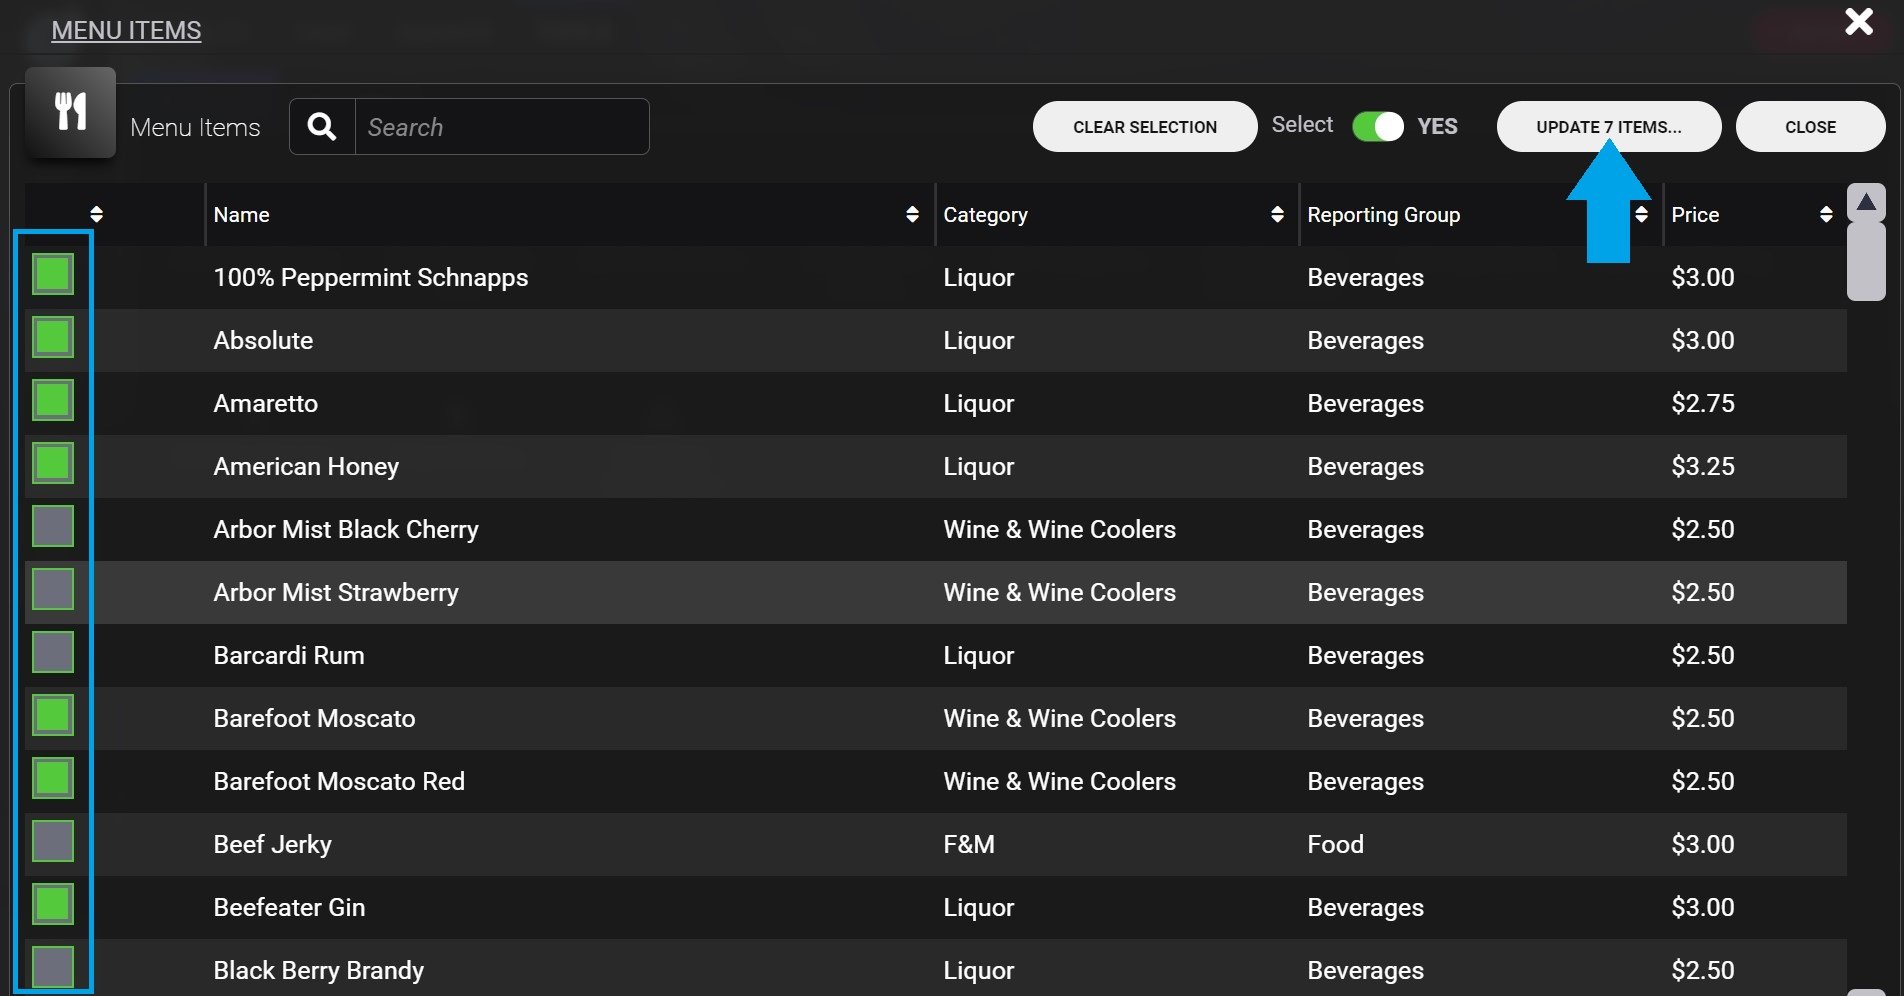Sort the Price column
The height and width of the screenshot is (996, 1904).
tap(1827, 214)
